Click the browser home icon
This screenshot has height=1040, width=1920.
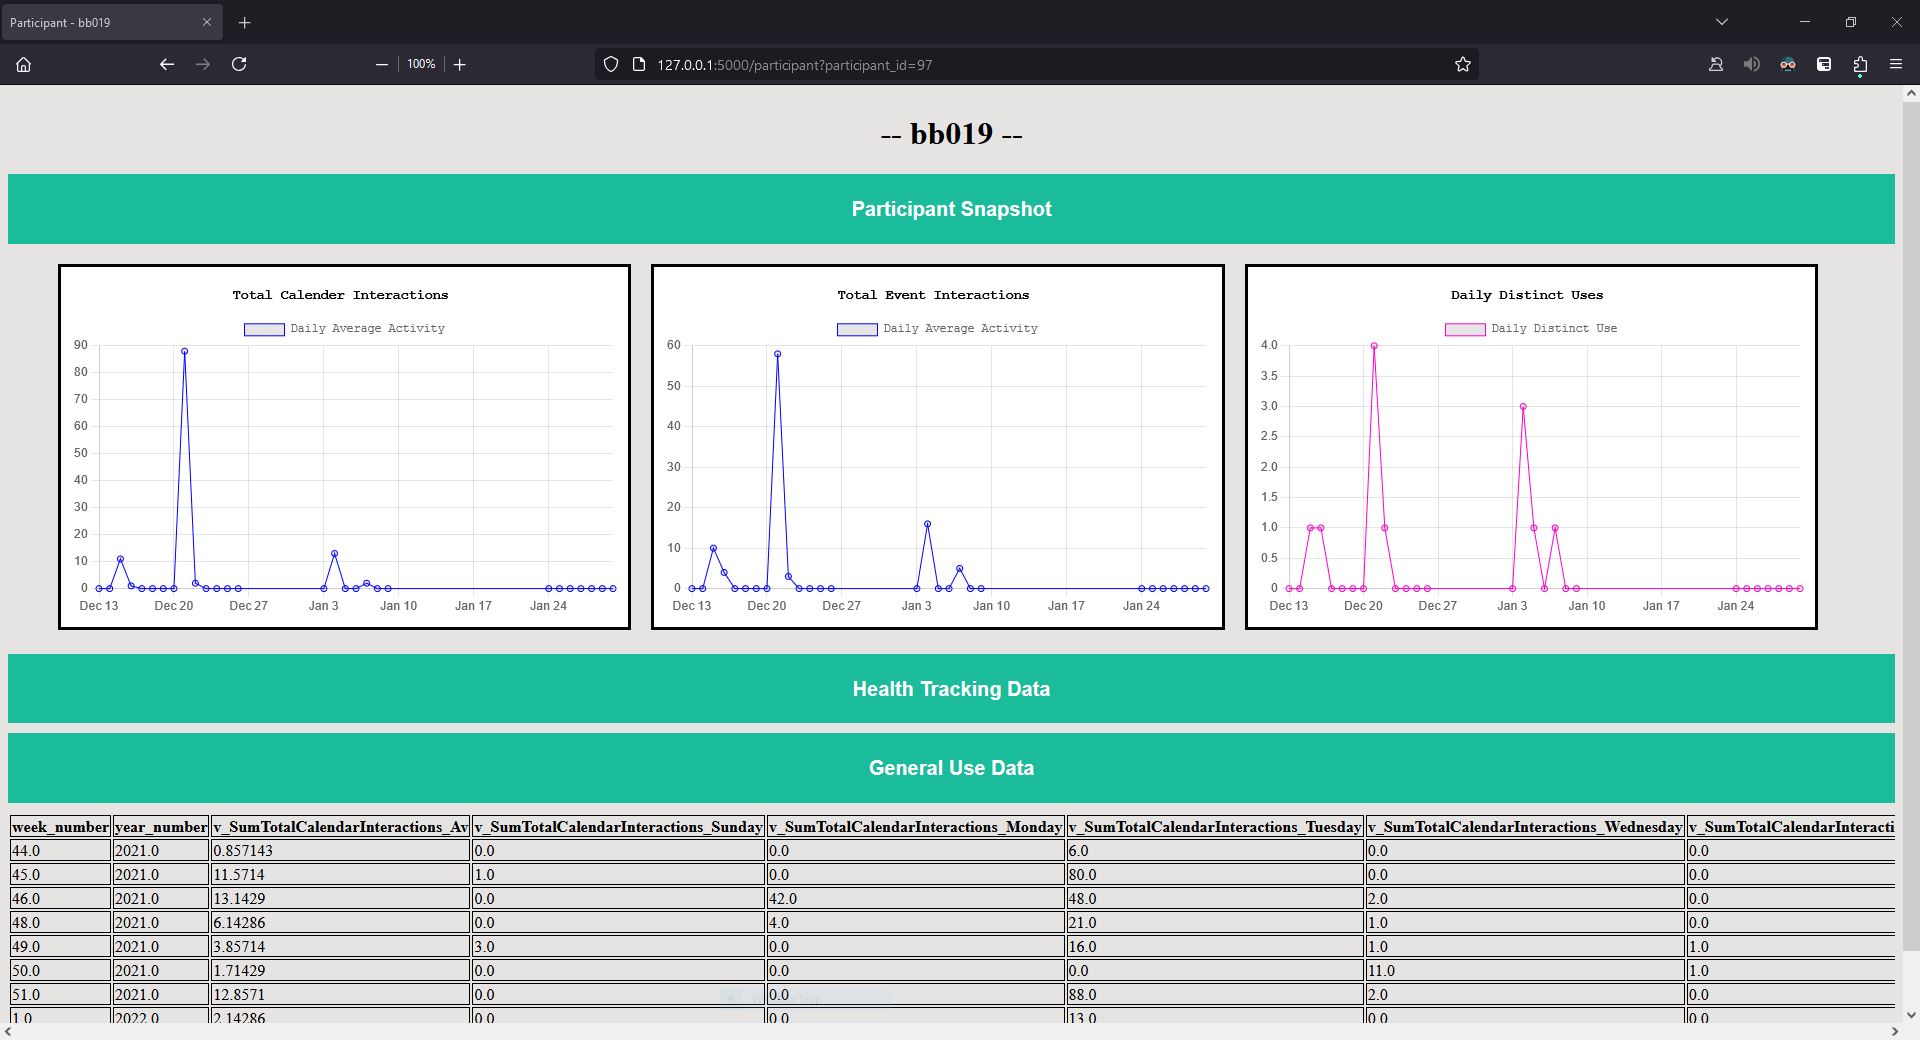pos(24,64)
